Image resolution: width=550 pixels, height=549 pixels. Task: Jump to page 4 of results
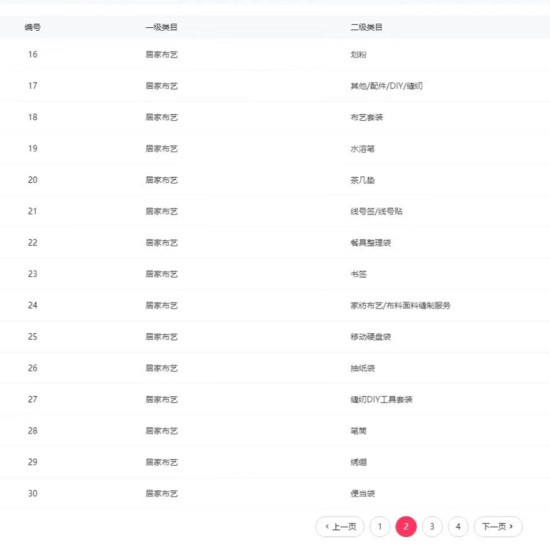[x=458, y=526]
